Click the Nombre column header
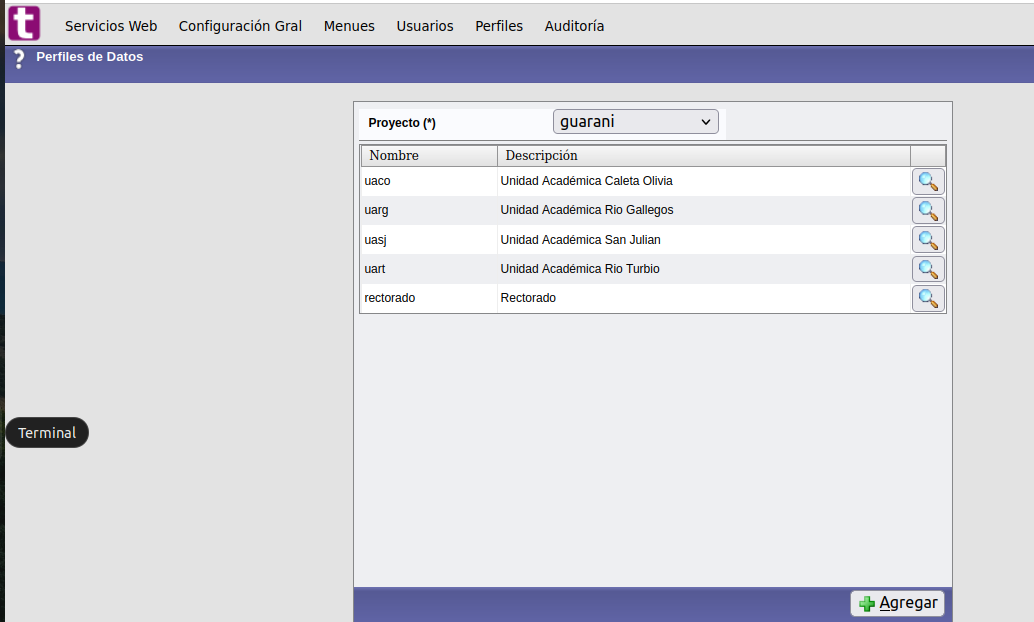 click(394, 156)
